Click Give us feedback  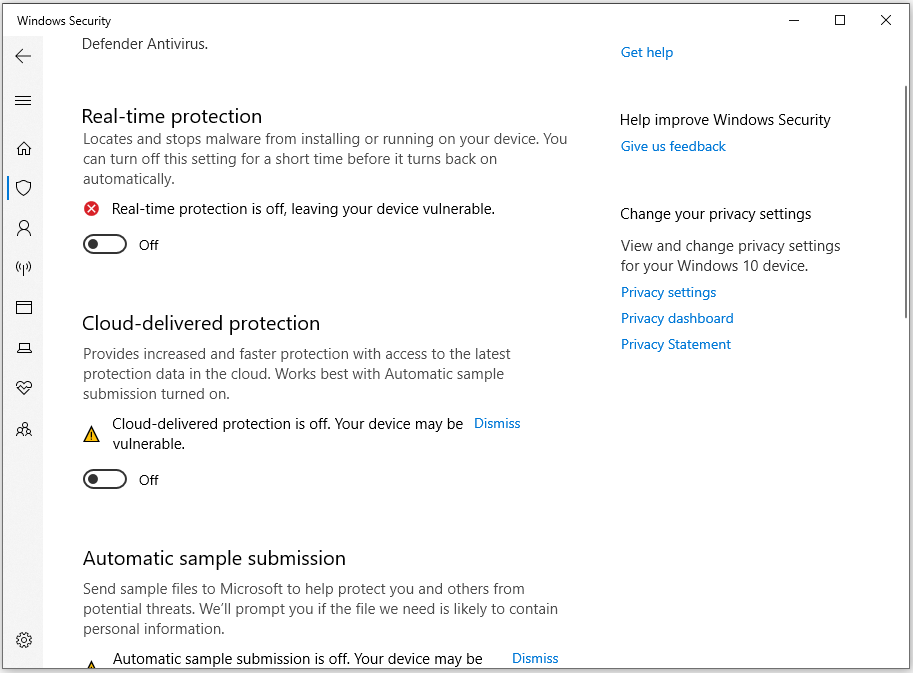click(x=673, y=146)
